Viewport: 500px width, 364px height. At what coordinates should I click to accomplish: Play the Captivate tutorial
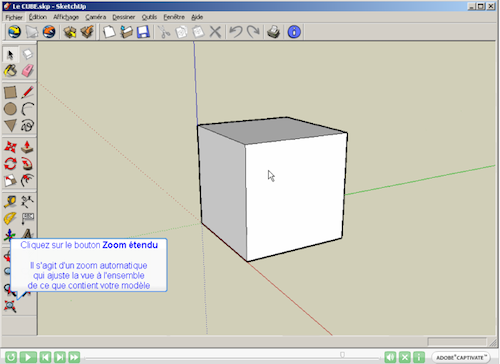[28, 357]
